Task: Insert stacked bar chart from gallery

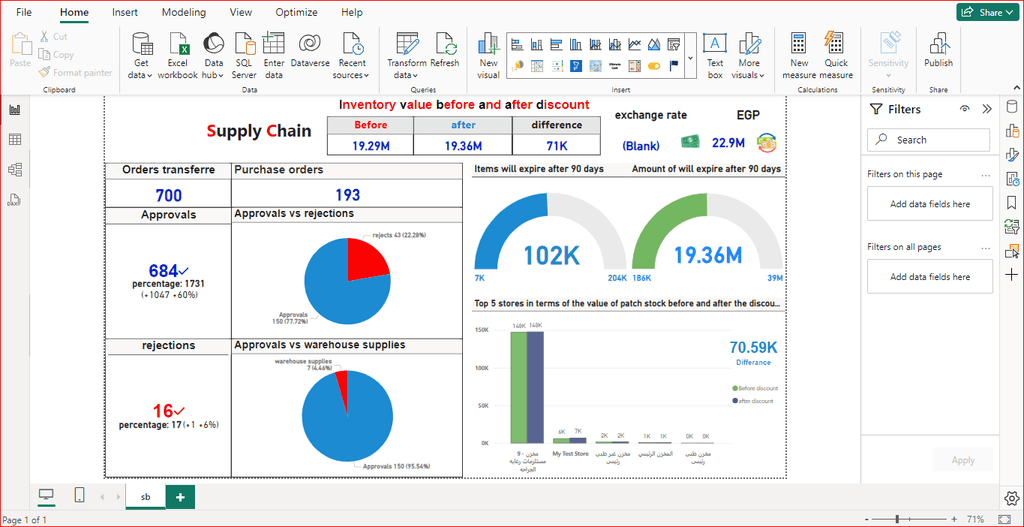Action: (517, 44)
